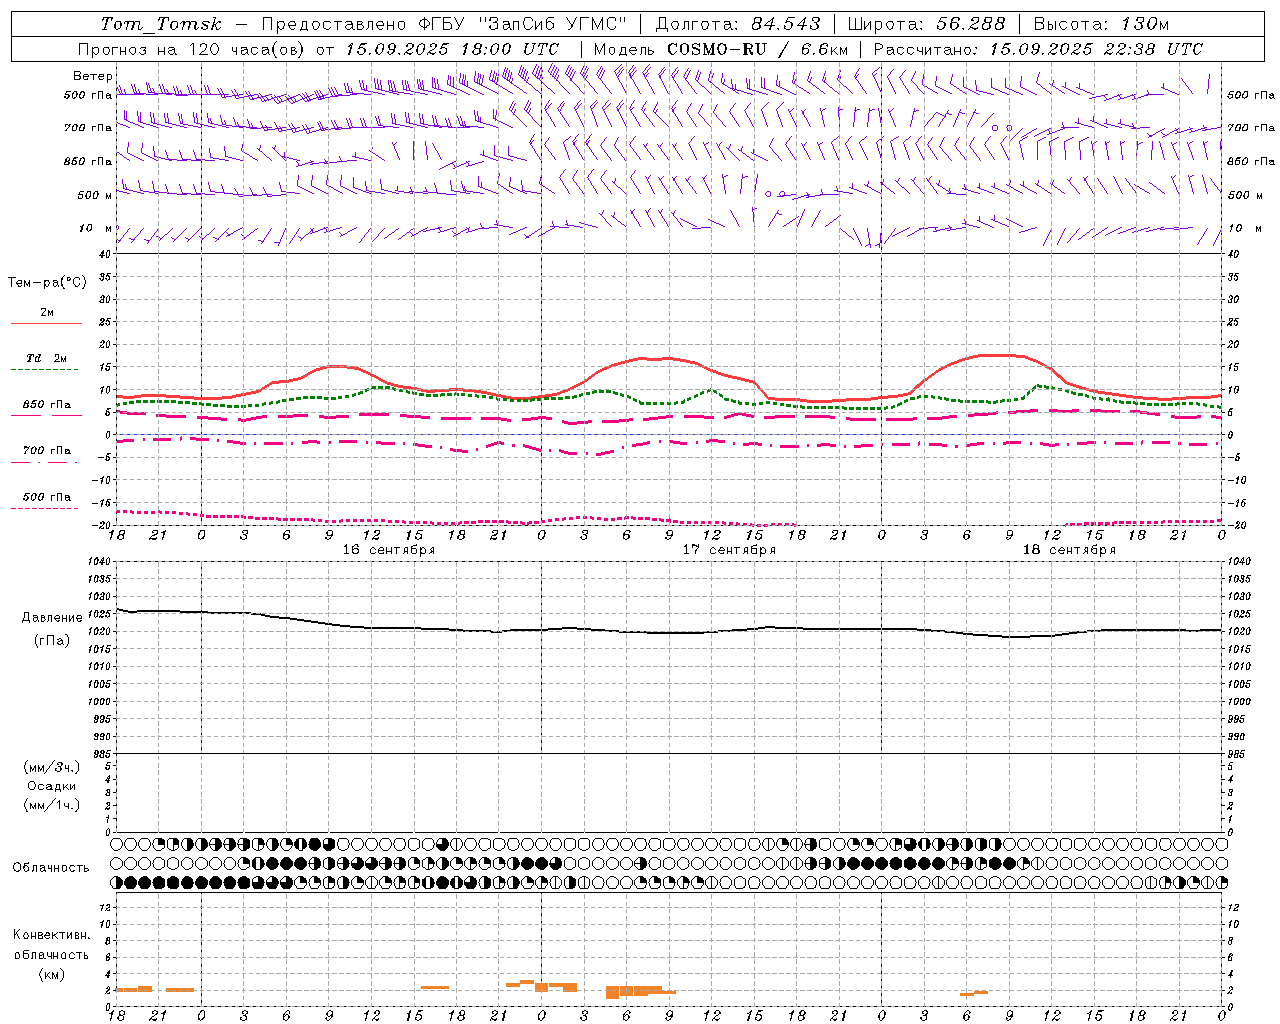Screen dimensions: 1280x1024
Task: Click the 18 сентября date label
Action: [x=1069, y=550]
